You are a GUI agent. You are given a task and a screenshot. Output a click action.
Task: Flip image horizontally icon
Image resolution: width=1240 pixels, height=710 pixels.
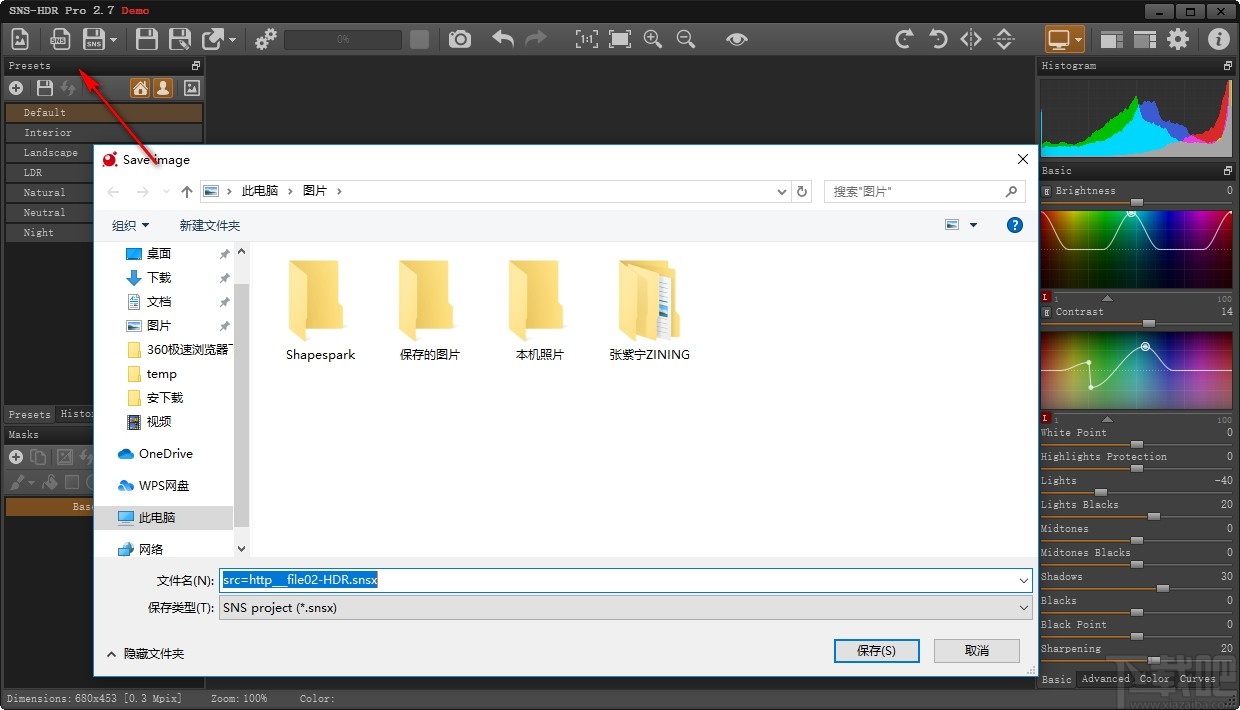click(971, 39)
